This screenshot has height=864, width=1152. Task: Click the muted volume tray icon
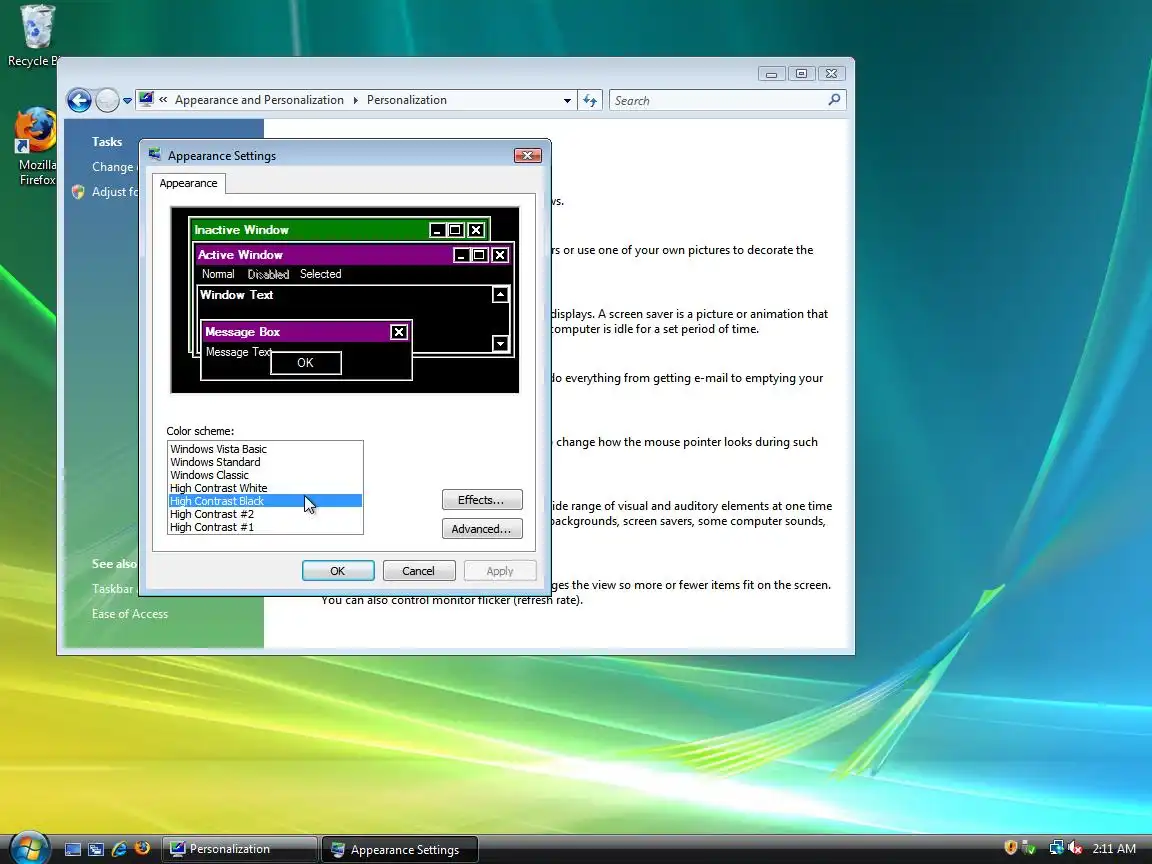point(1075,849)
